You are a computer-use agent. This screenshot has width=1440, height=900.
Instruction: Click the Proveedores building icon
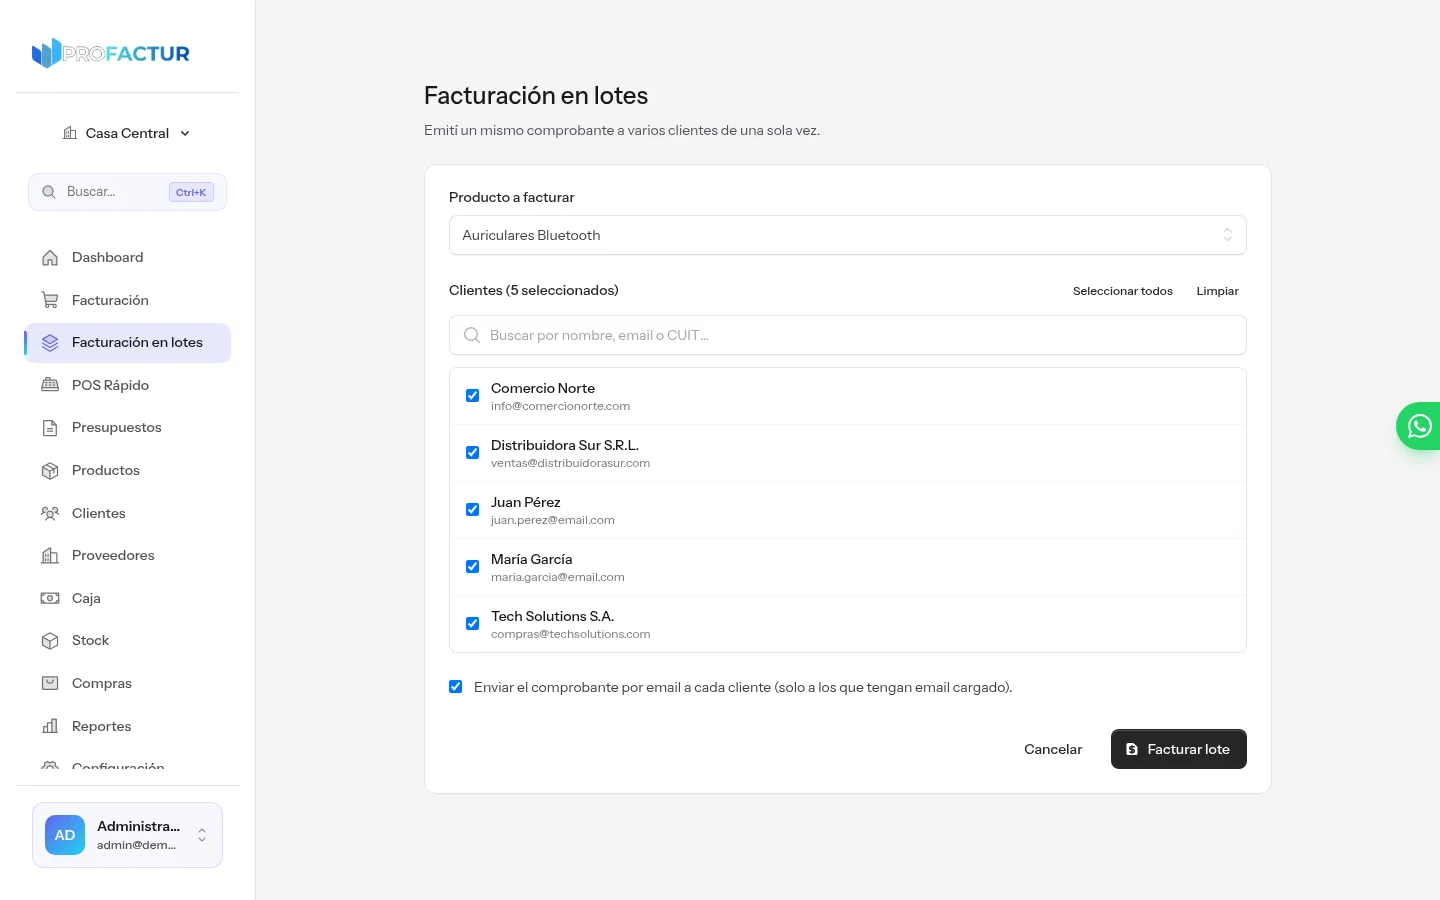(x=50, y=556)
